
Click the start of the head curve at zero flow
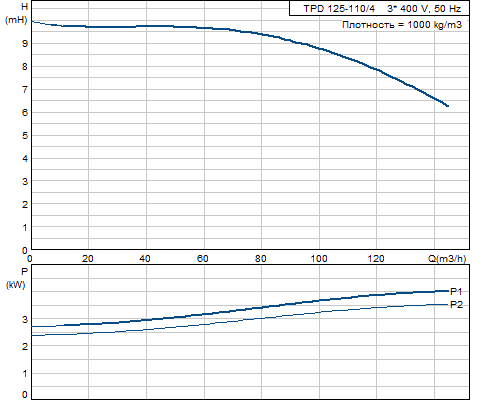coord(32,22)
